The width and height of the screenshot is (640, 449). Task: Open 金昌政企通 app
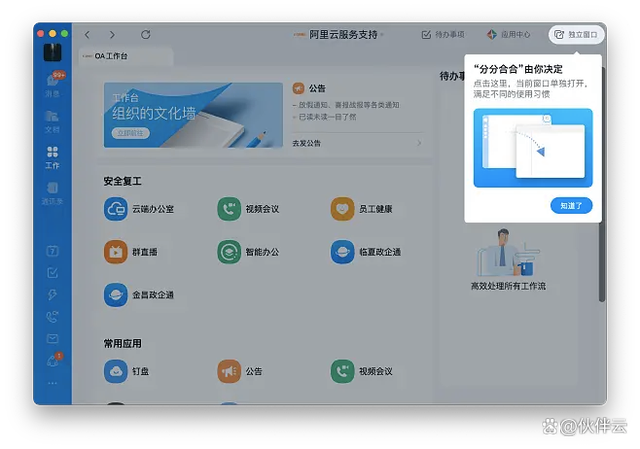(139, 295)
